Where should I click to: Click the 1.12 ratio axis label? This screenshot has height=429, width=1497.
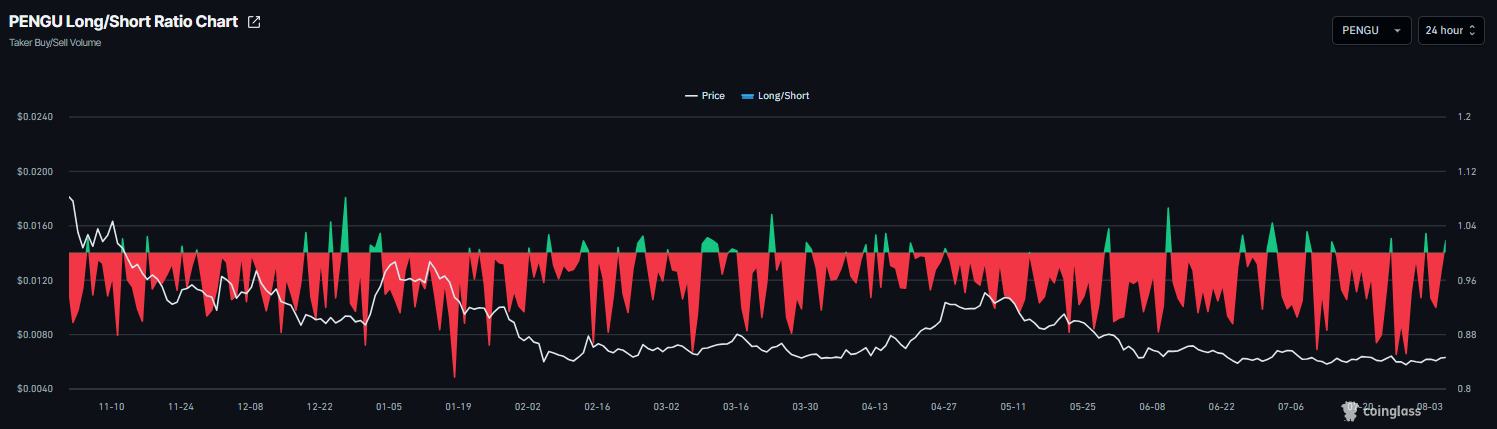(1467, 172)
